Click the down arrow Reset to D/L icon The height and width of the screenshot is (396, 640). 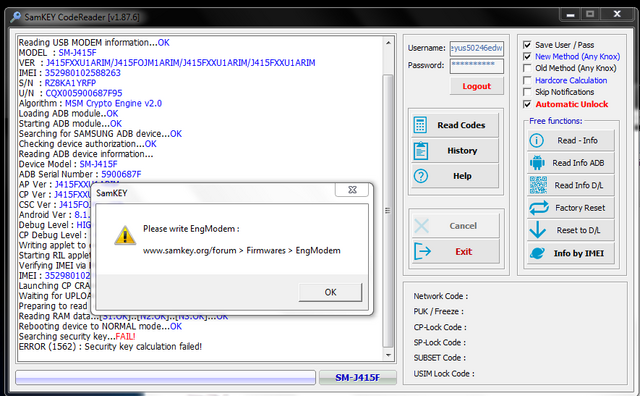point(538,230)
